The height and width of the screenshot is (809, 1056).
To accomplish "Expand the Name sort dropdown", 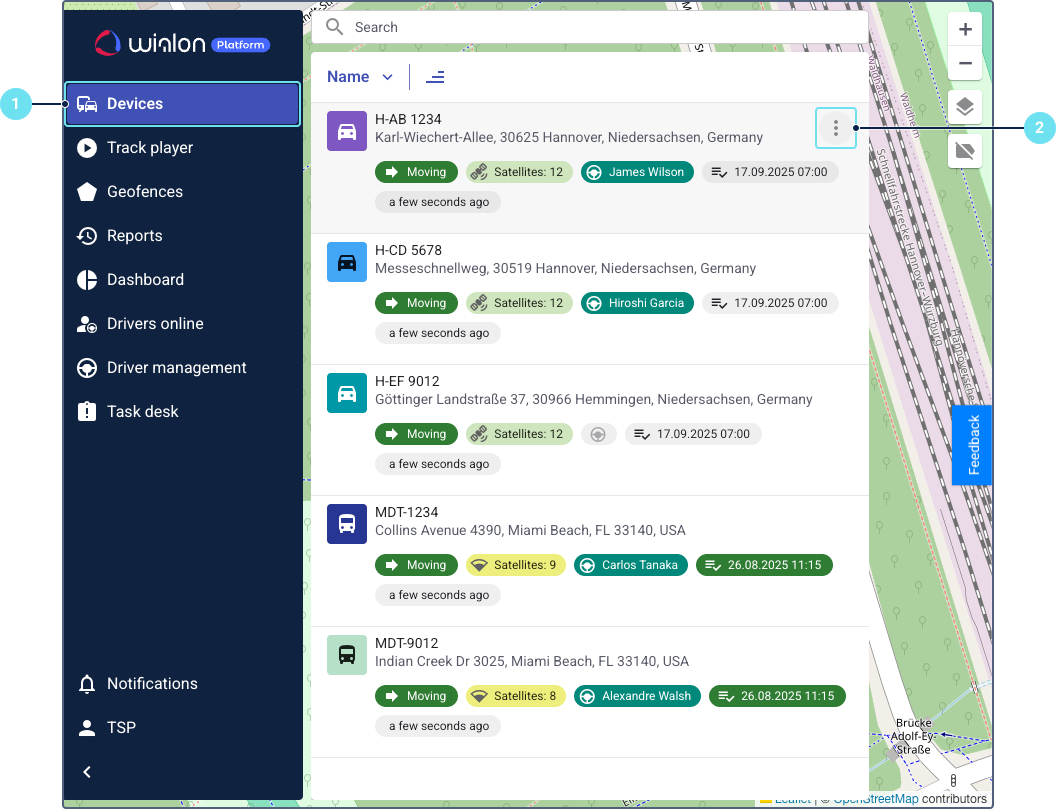I will 361,77.
